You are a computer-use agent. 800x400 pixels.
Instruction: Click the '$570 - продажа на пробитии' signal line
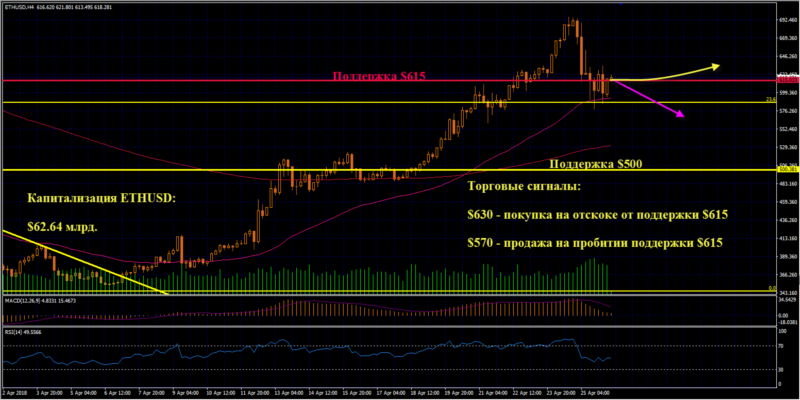pyautogui.click(x=594, y=243)
